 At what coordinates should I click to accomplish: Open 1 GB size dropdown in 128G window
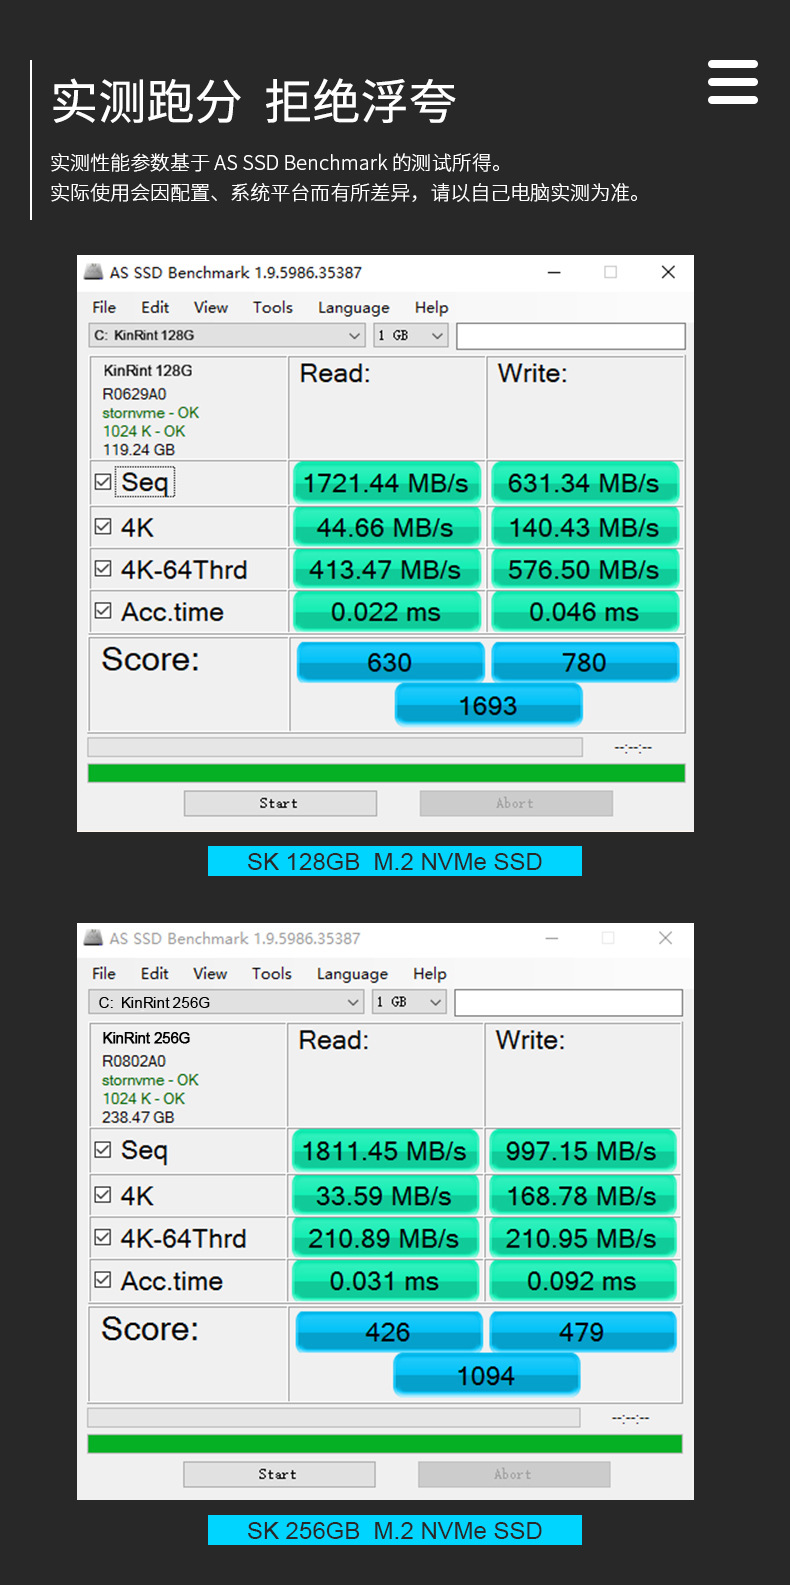tap(411, 335)
